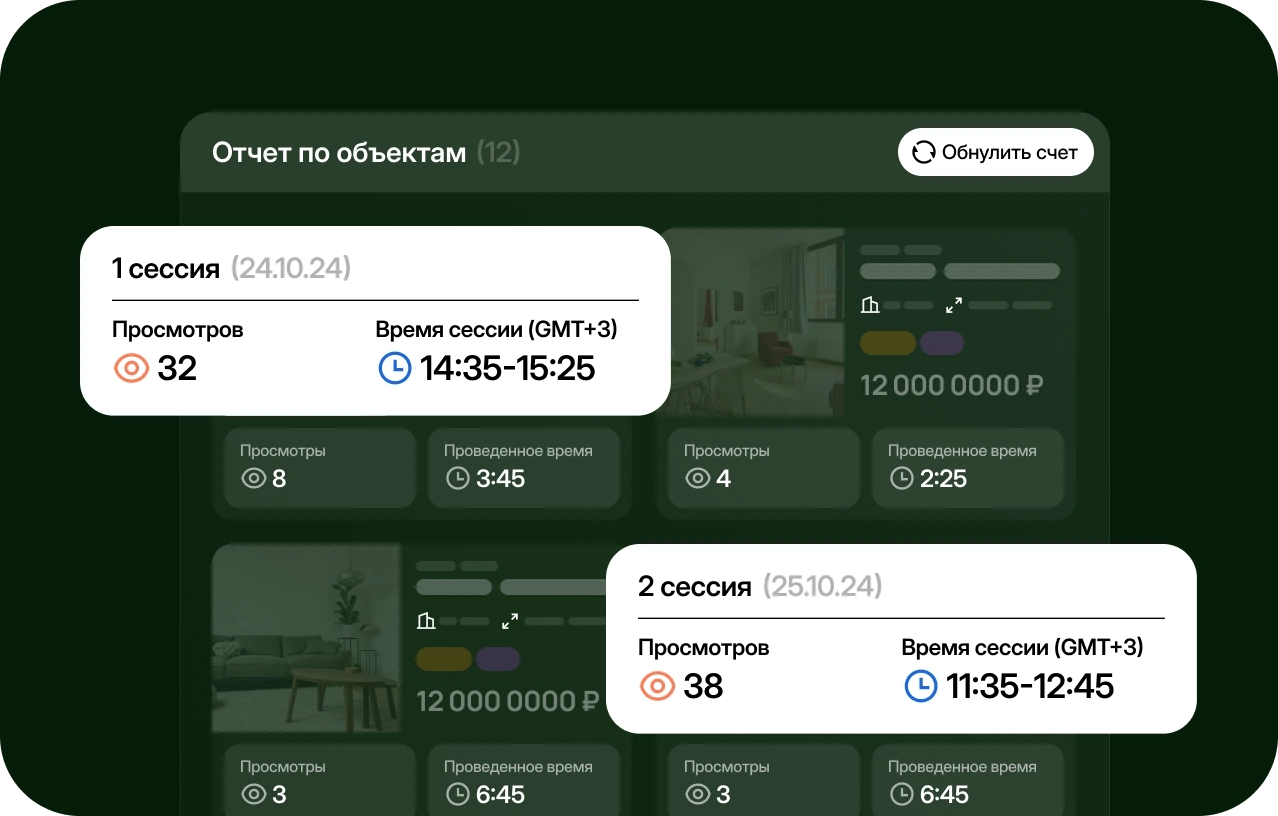1278x816 pixels.
Task: Click clock icon beside Проведенное время 2:25
Action: pos(900,479)
